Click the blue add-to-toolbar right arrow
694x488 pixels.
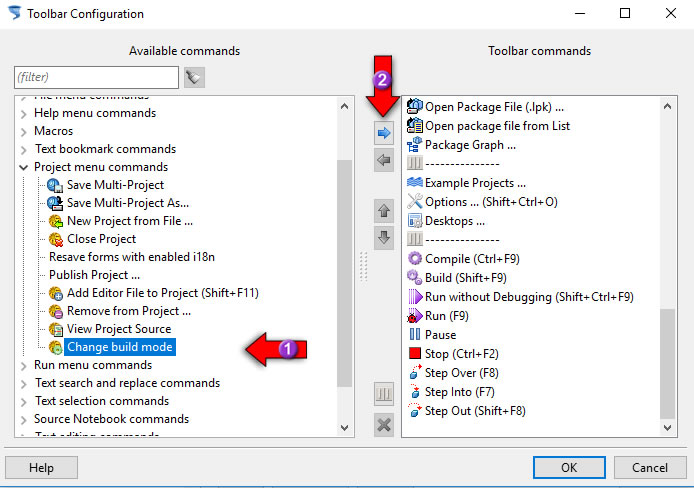pos(384,133)
